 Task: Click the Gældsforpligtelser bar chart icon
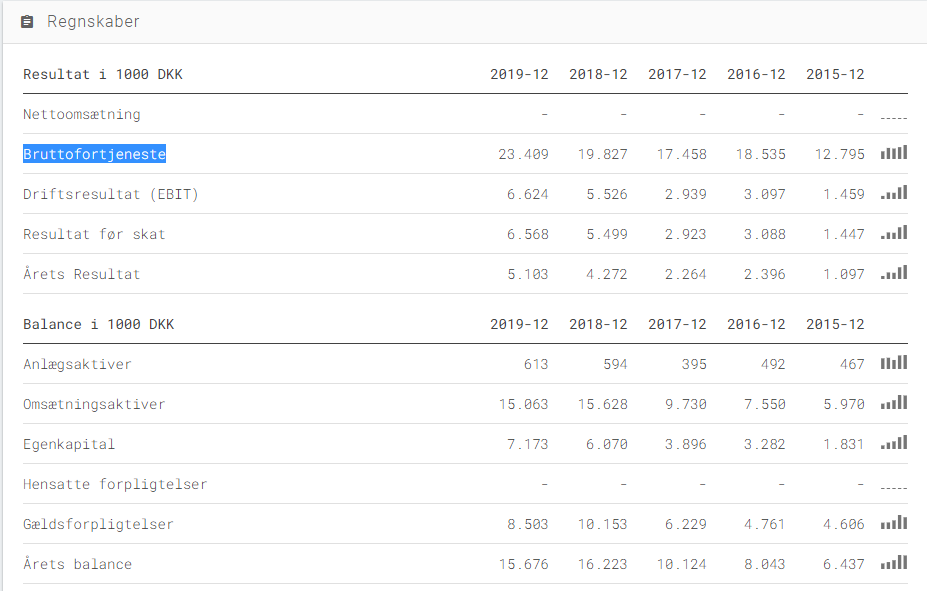pos(894,523)
